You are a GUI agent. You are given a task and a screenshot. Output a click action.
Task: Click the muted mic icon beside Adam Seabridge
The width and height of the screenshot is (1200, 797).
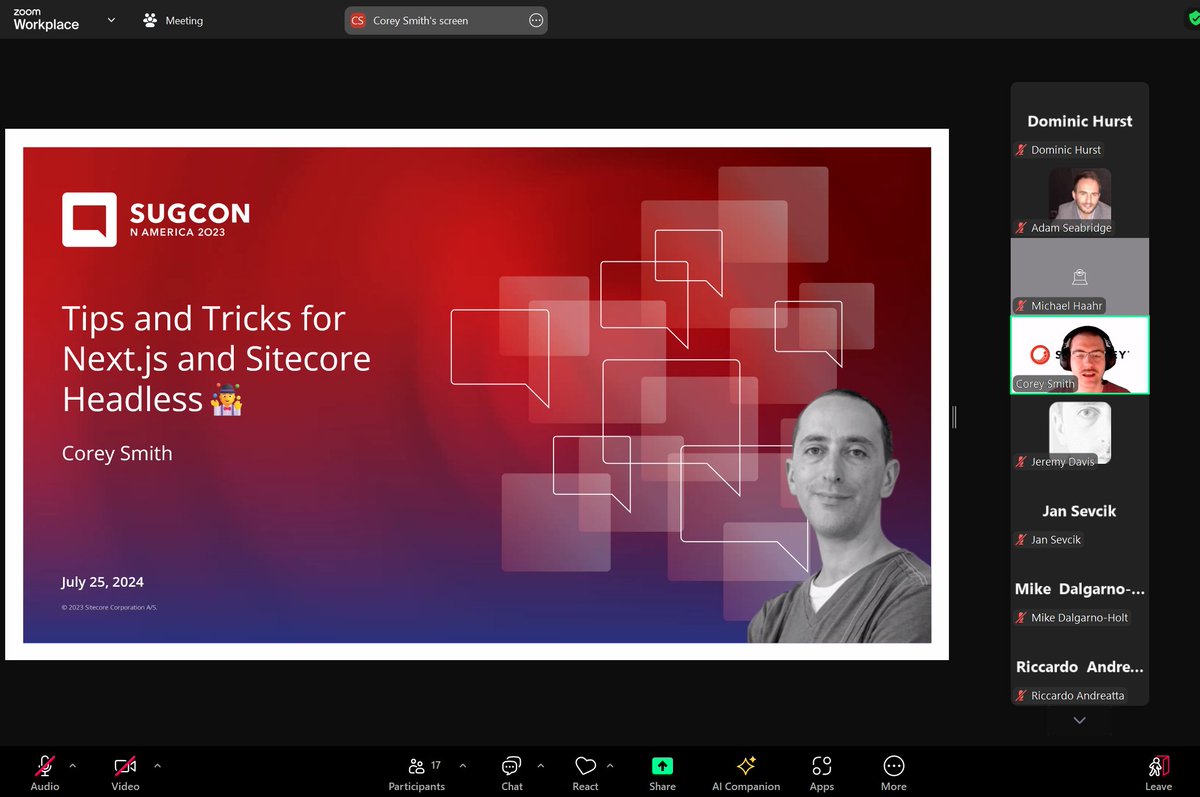(x=1021, y=228)
